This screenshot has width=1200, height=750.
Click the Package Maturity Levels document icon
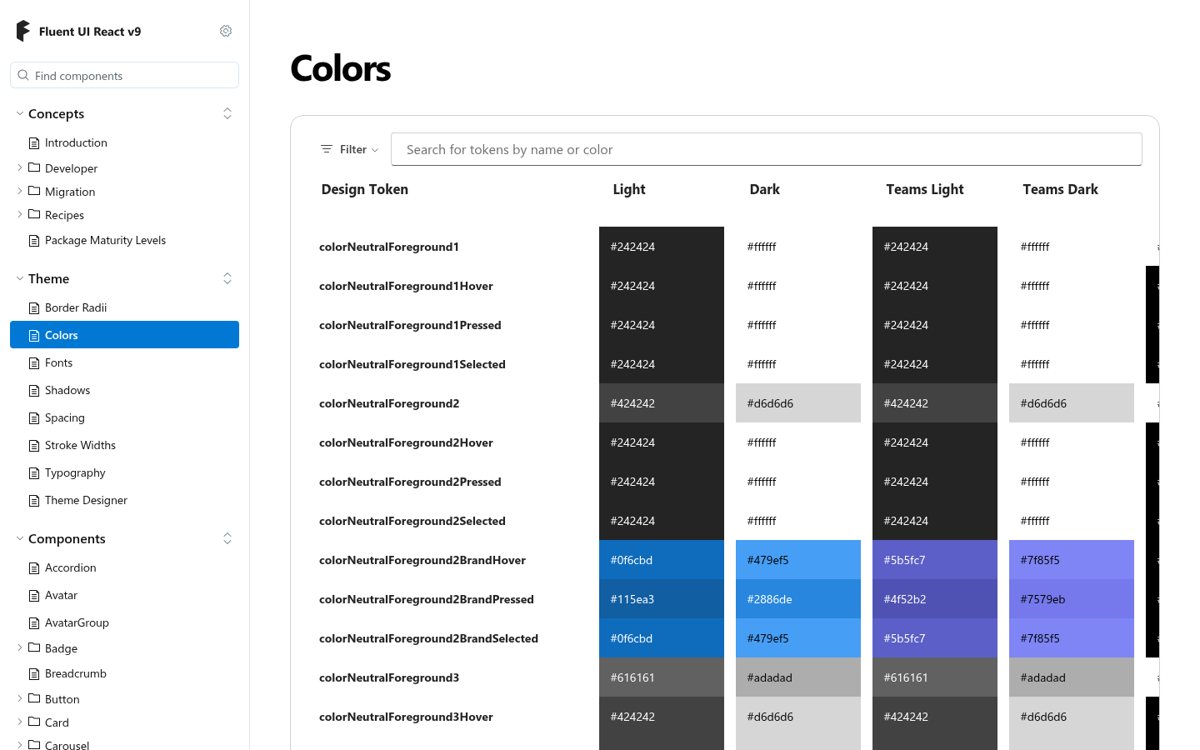pos(34,240)
